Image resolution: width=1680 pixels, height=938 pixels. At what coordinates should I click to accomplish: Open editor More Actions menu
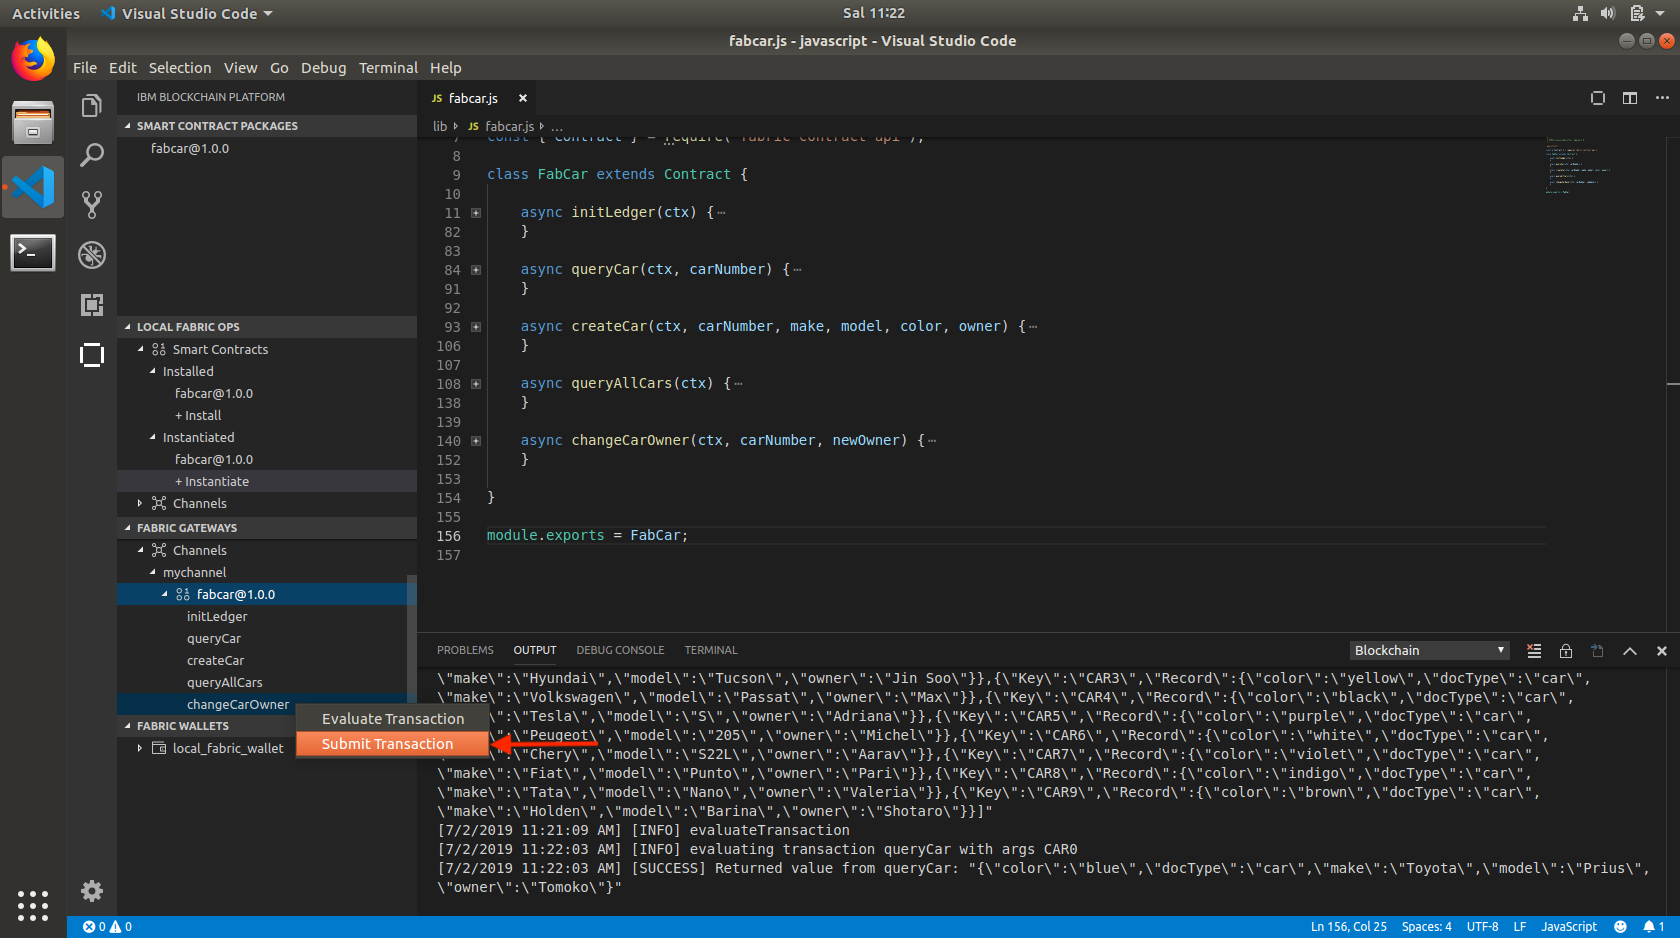[1662, 98]
